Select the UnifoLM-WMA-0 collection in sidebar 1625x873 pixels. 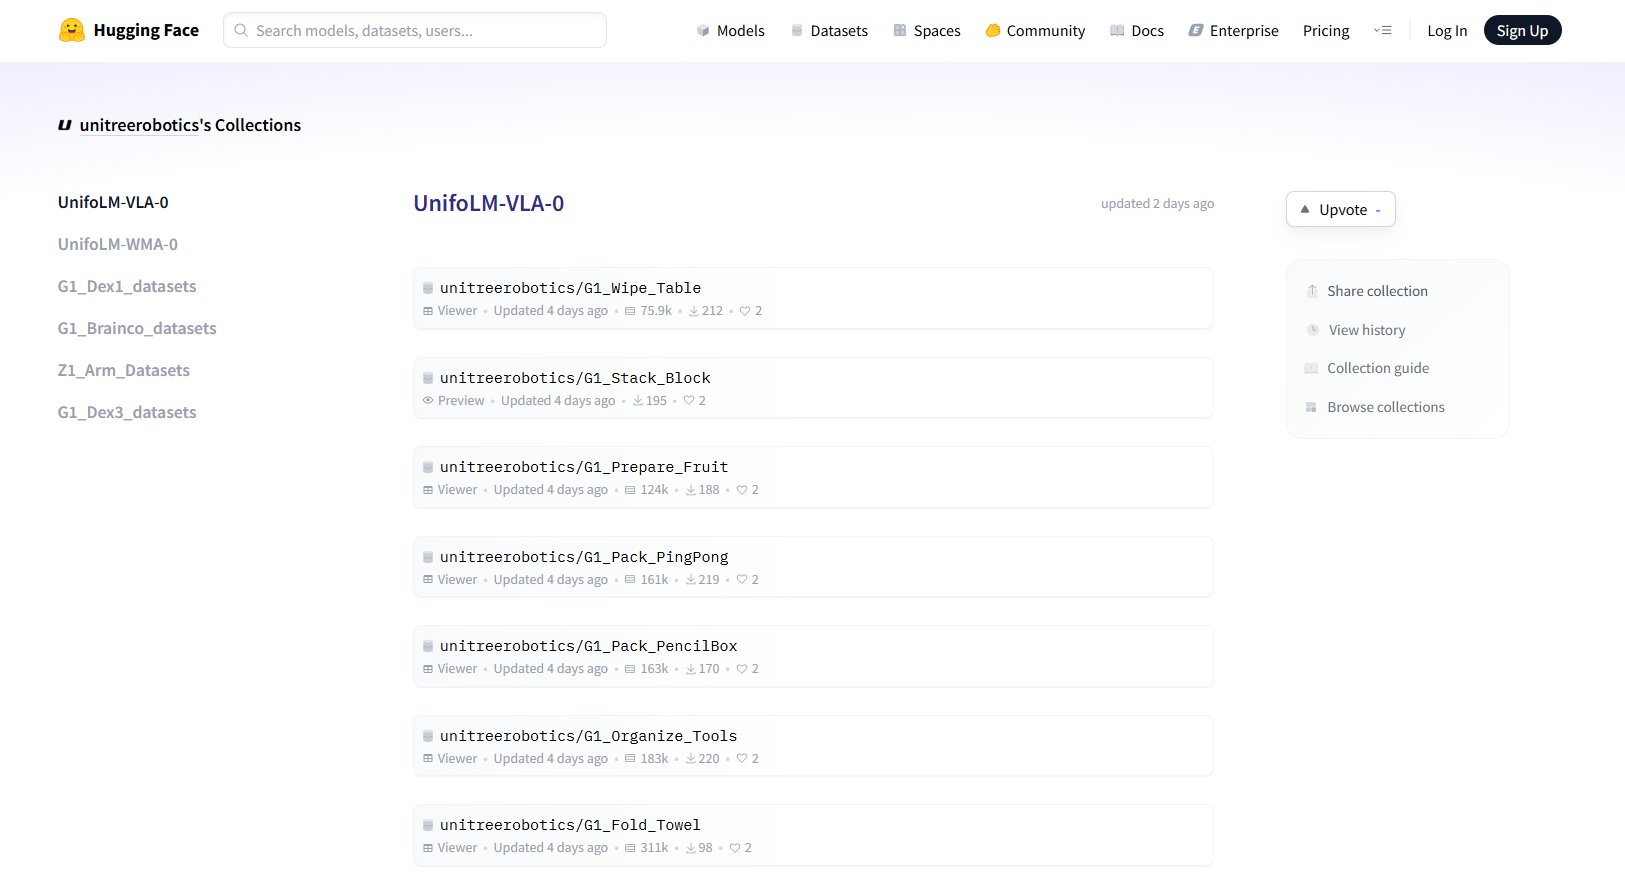coord(118,244)
